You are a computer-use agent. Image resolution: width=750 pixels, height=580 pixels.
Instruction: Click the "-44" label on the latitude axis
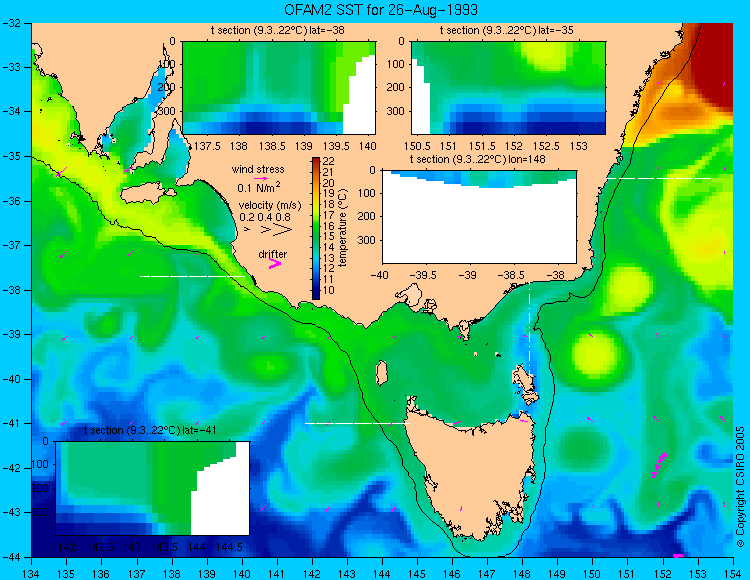point(11,557)
